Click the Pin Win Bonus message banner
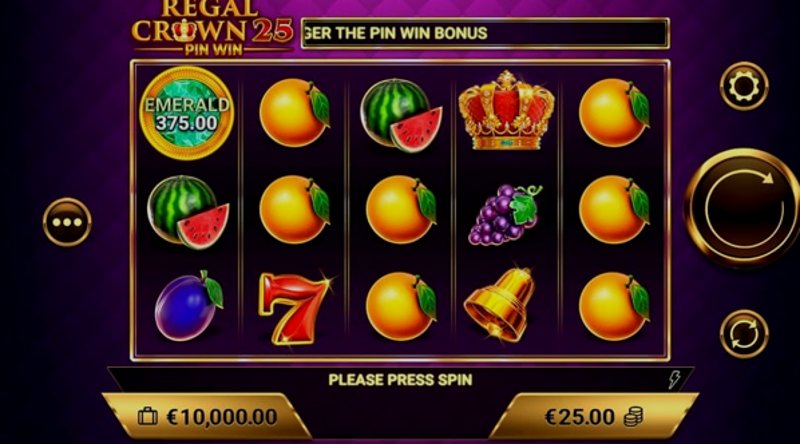 (x=485, y=33)
